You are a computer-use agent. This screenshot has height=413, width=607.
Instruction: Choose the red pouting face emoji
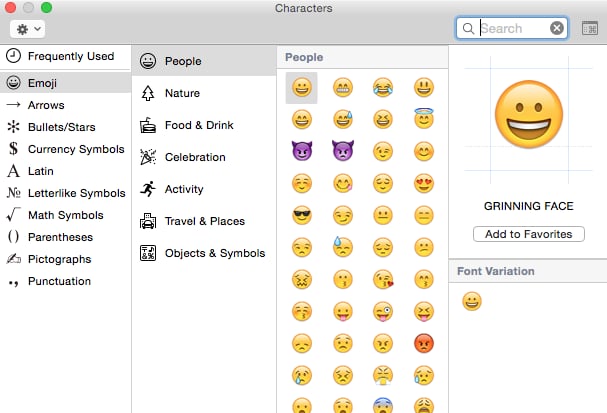[x=424, y=343]
